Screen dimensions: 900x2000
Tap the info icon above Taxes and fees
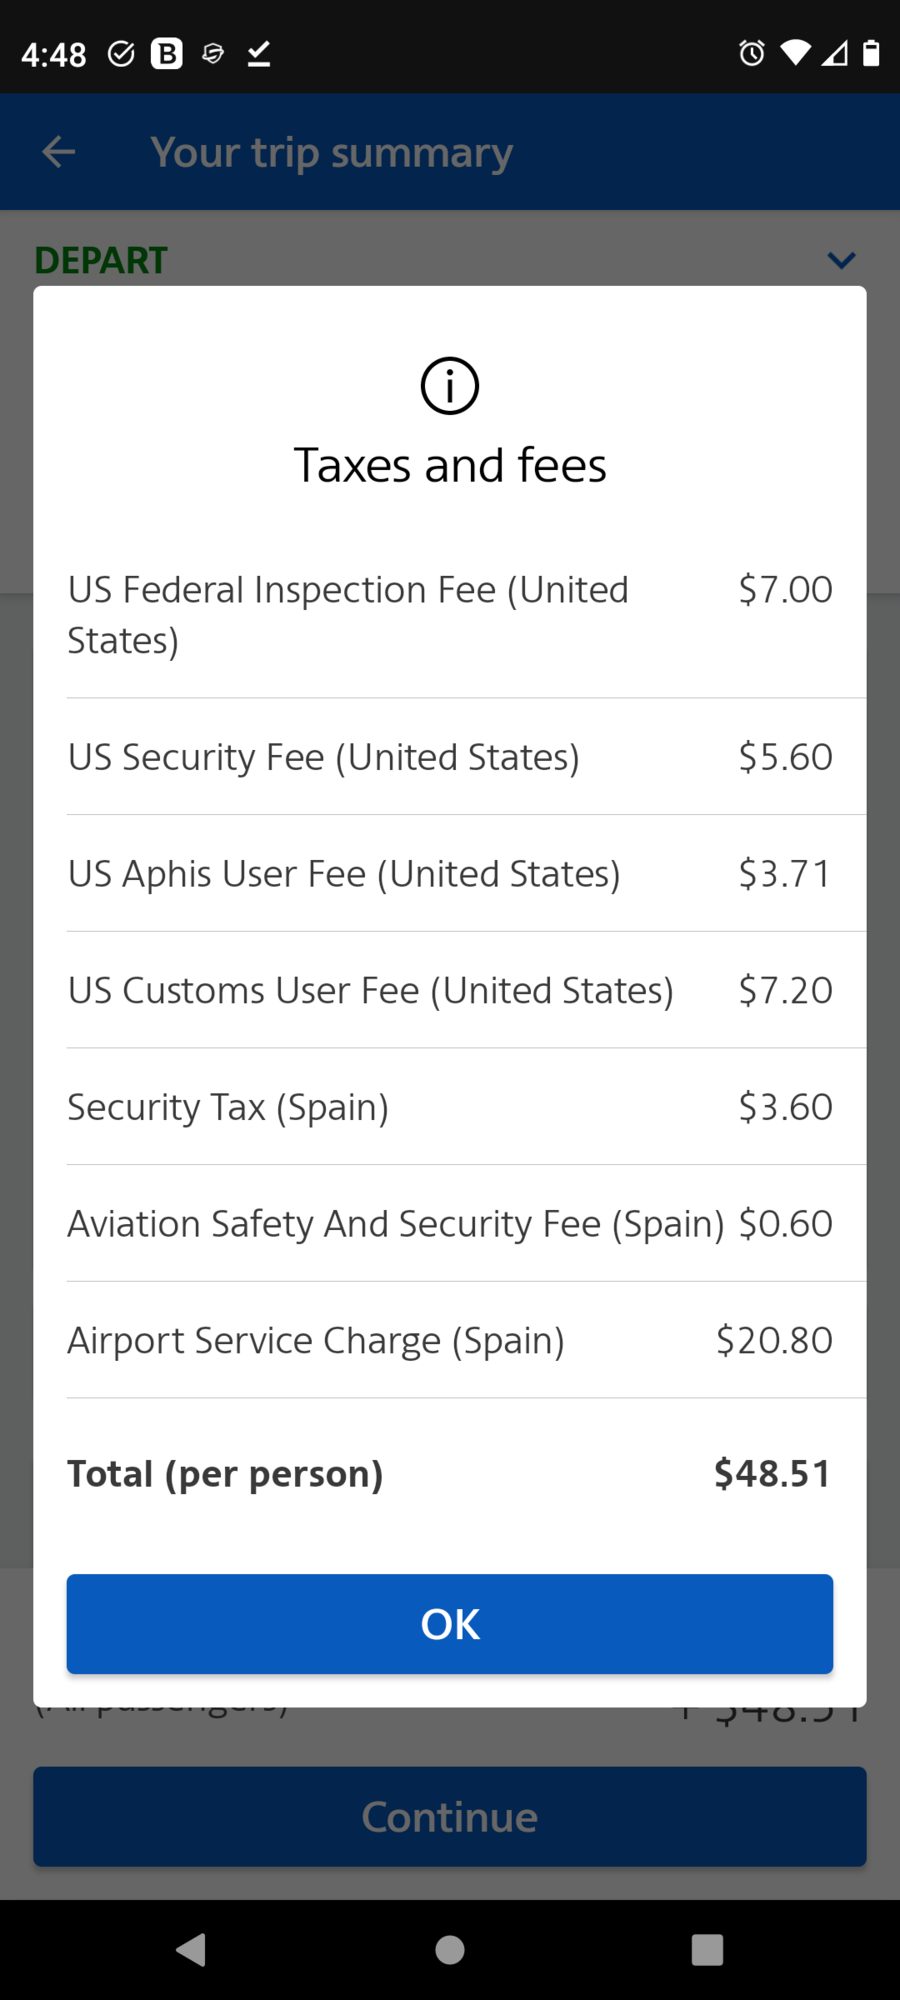[x=450, y=386]
